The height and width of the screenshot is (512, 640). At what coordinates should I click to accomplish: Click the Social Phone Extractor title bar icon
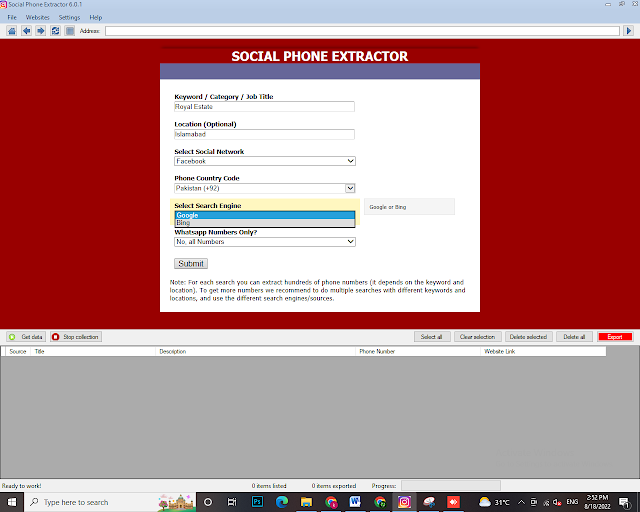4,4
